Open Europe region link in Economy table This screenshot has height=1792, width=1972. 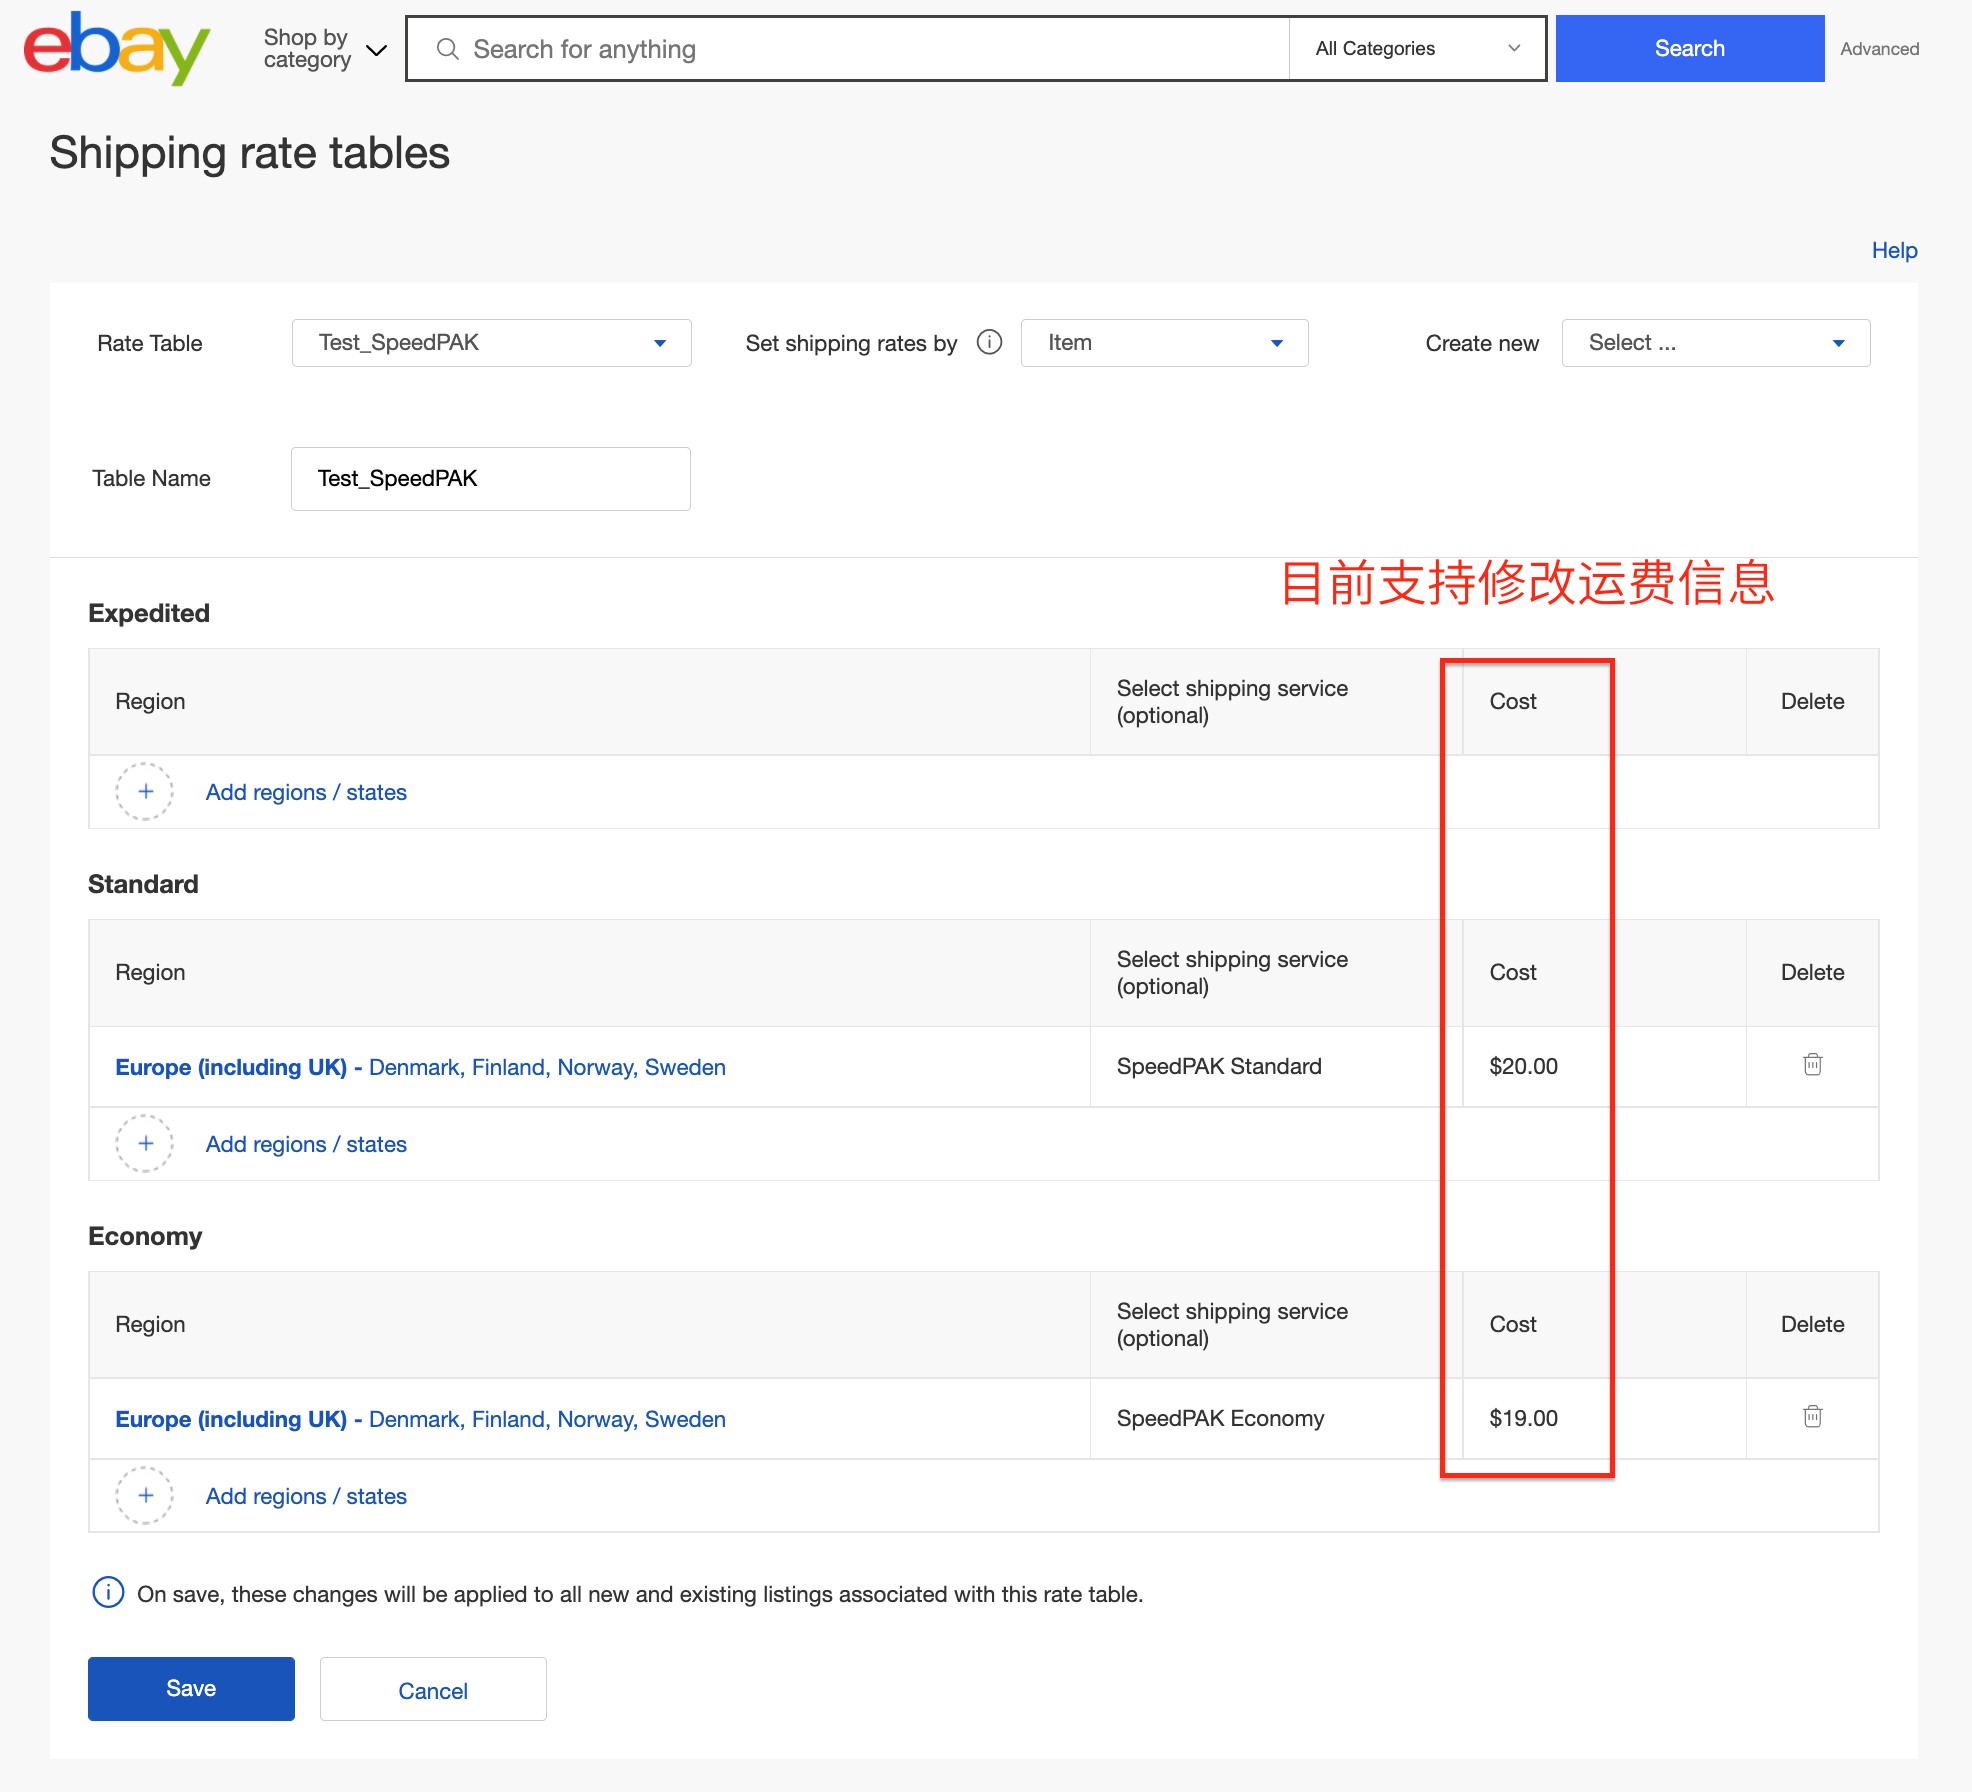click(420, 1419)
